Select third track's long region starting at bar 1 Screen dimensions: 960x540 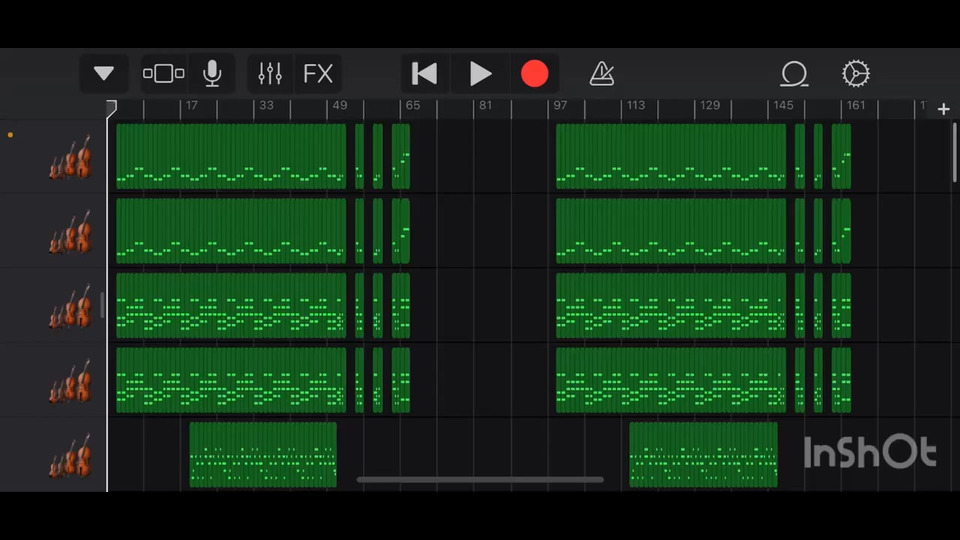click(x=231, y=306)
